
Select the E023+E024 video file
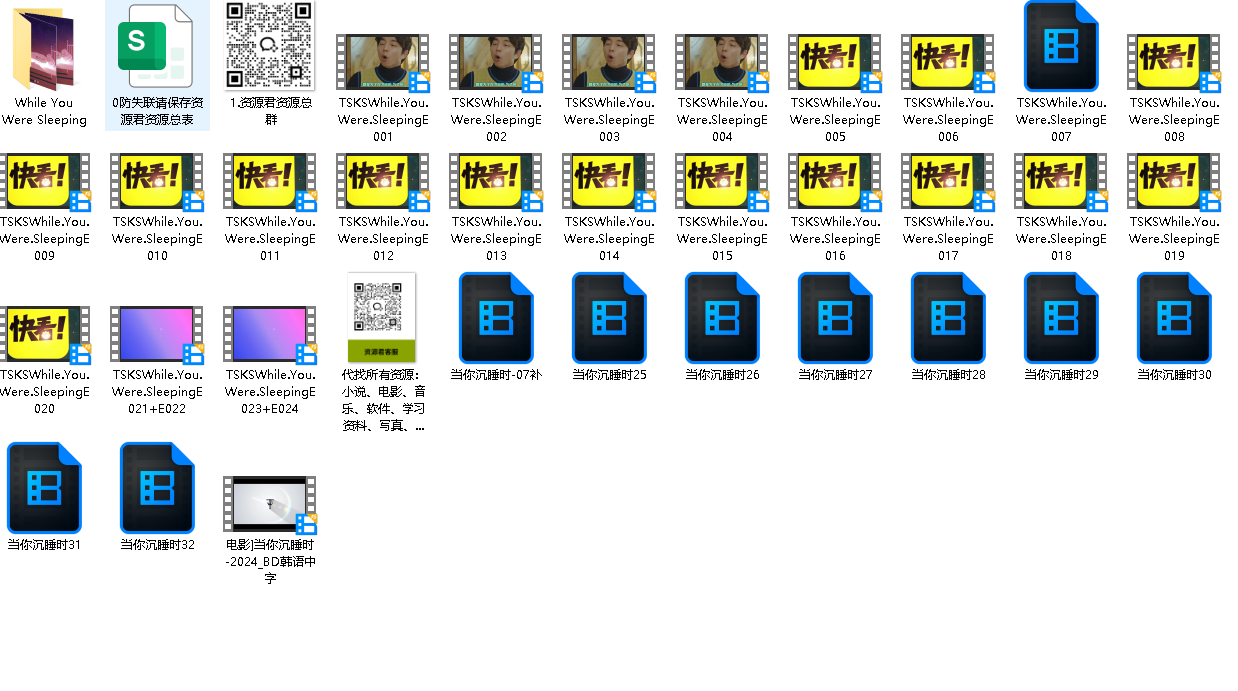tap(269, 334)
